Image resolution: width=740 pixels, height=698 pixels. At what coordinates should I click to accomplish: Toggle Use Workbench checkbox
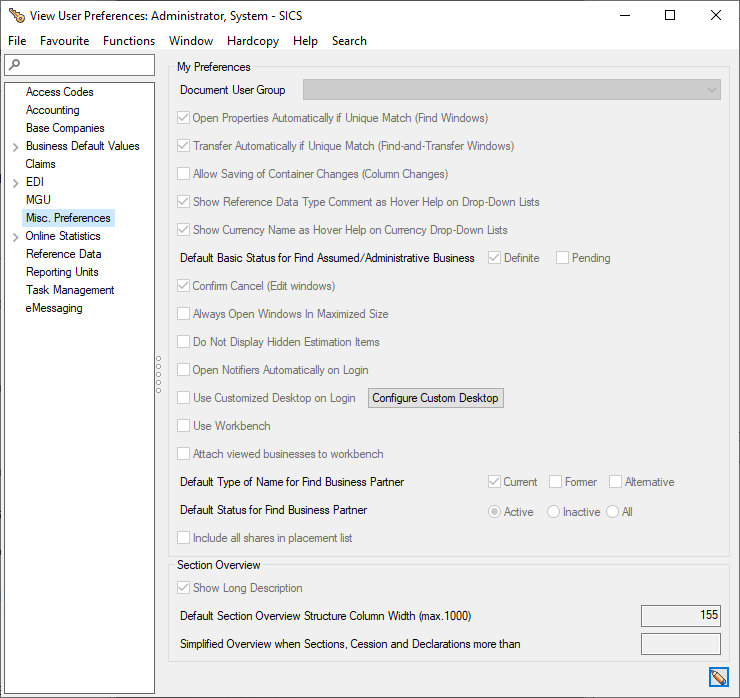(x=183, y=426)
